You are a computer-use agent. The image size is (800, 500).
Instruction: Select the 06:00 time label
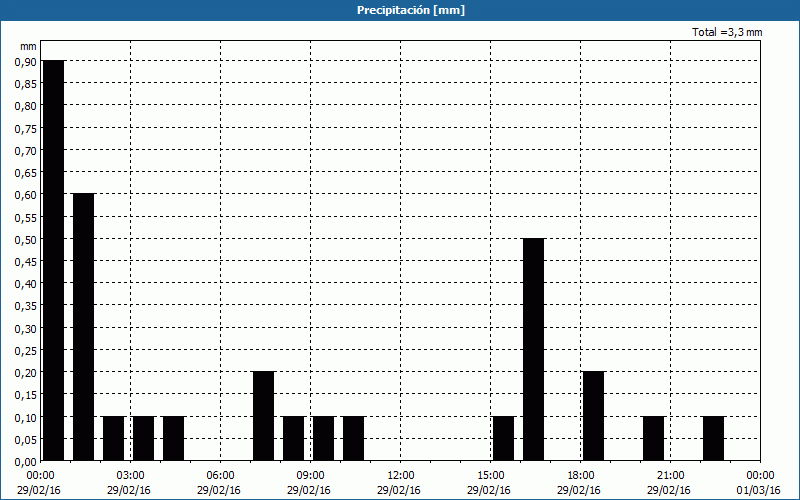point(220,476)
